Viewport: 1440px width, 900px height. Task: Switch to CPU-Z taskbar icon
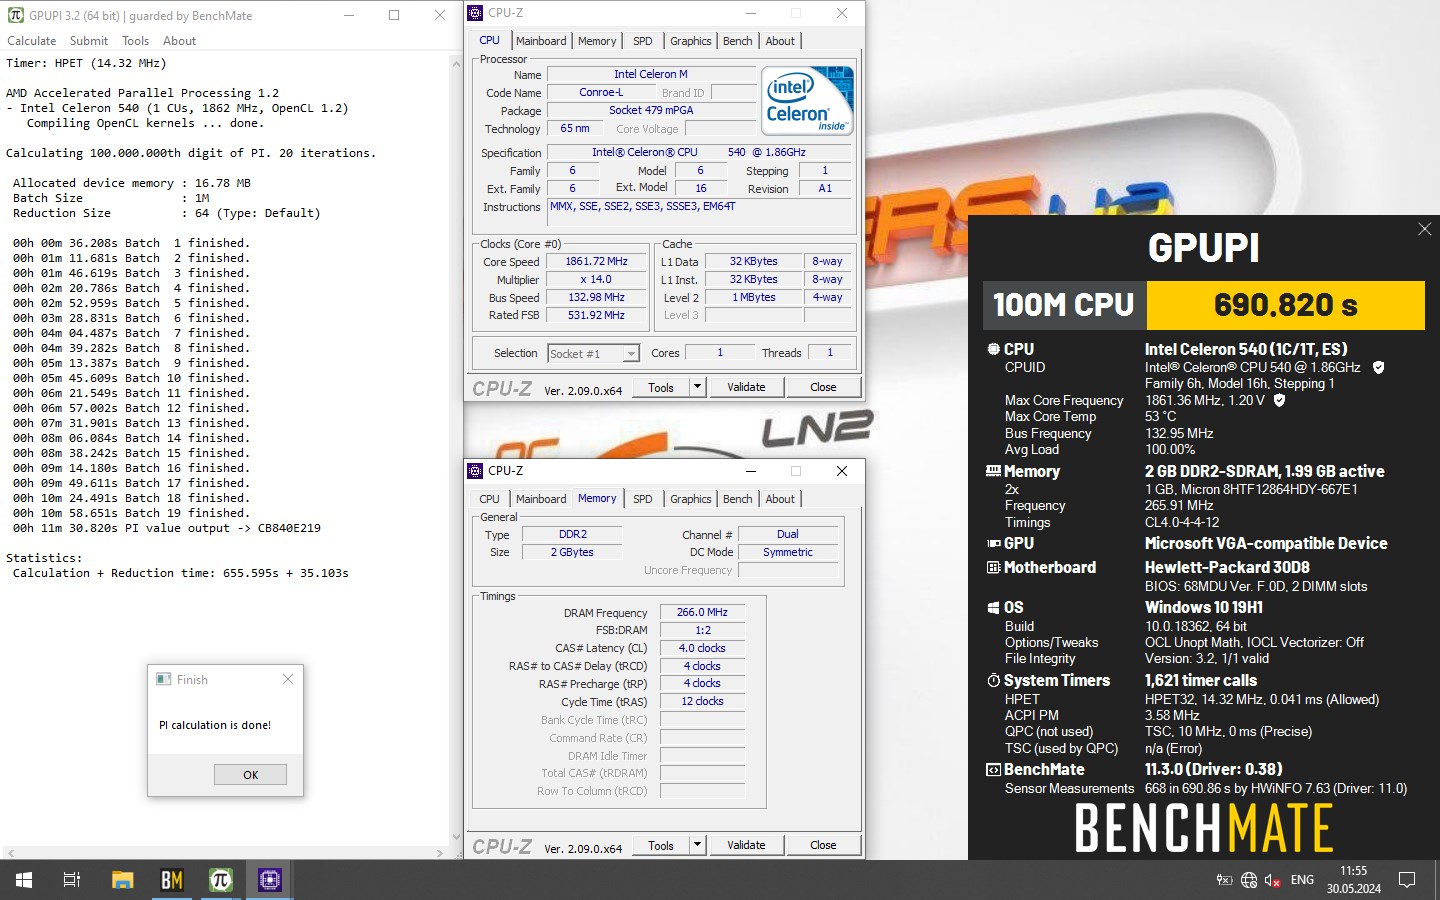(x=269, y=880)
